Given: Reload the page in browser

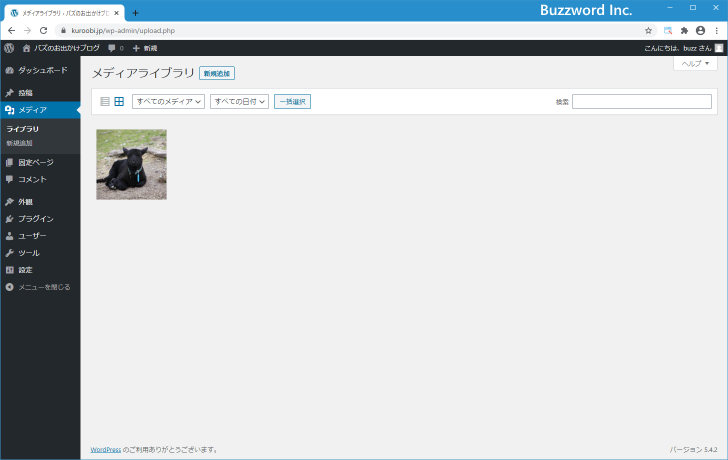Looking at the screenshot, I should pyautogui.click(x=43, y=30).
